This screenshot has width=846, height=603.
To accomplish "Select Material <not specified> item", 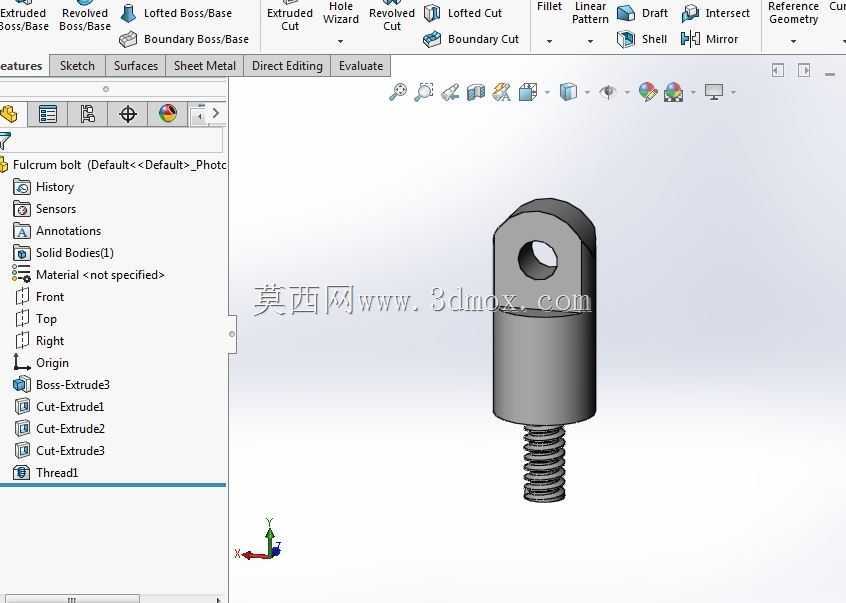I will point(88,275).
